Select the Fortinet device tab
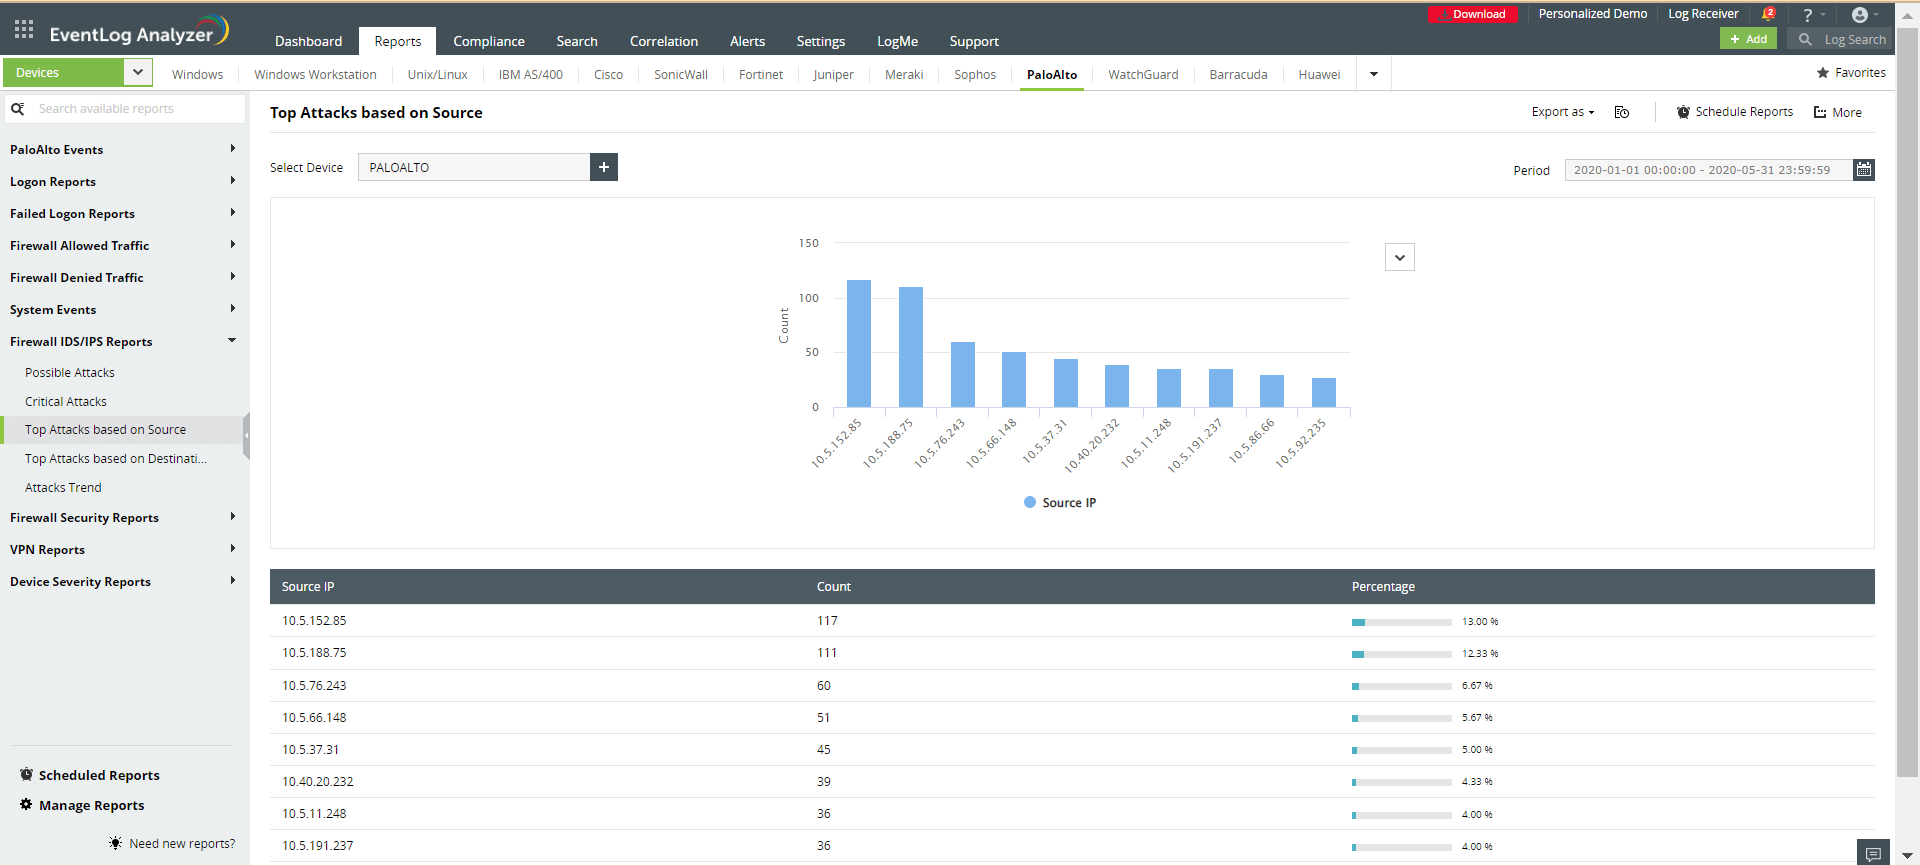Image resolution: width=1920 pixels, height=865 pixels. (x=761, y=74)
